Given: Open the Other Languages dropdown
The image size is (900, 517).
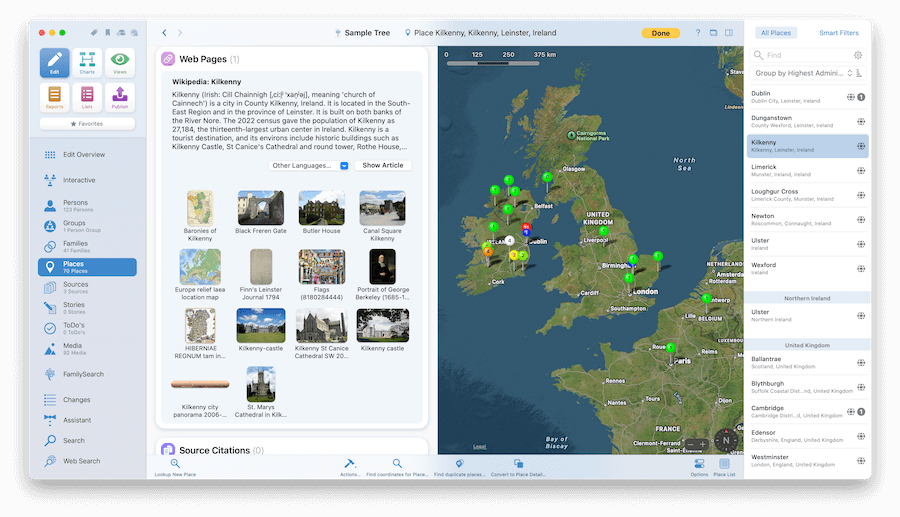Looking at the screenshot, I should (309, 165).
